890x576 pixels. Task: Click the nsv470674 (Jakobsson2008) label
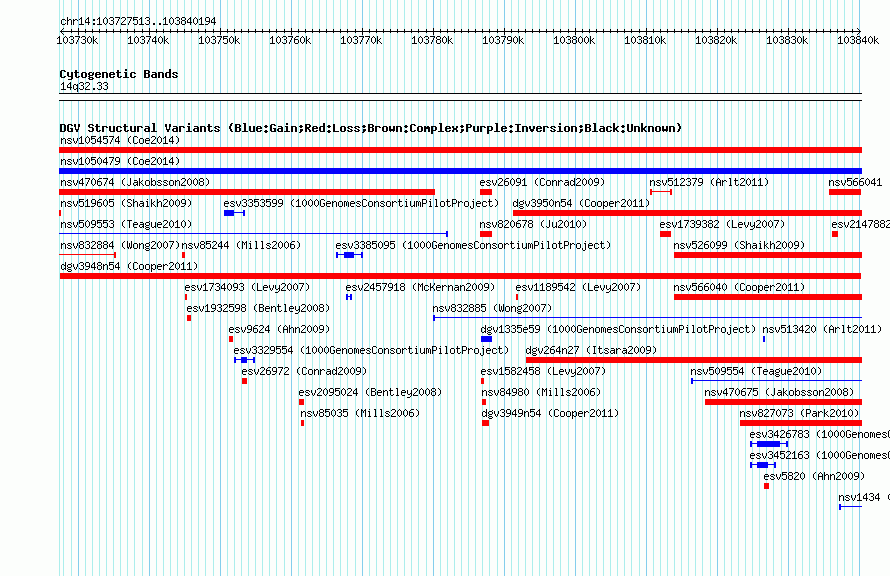[x=135, y=182]
